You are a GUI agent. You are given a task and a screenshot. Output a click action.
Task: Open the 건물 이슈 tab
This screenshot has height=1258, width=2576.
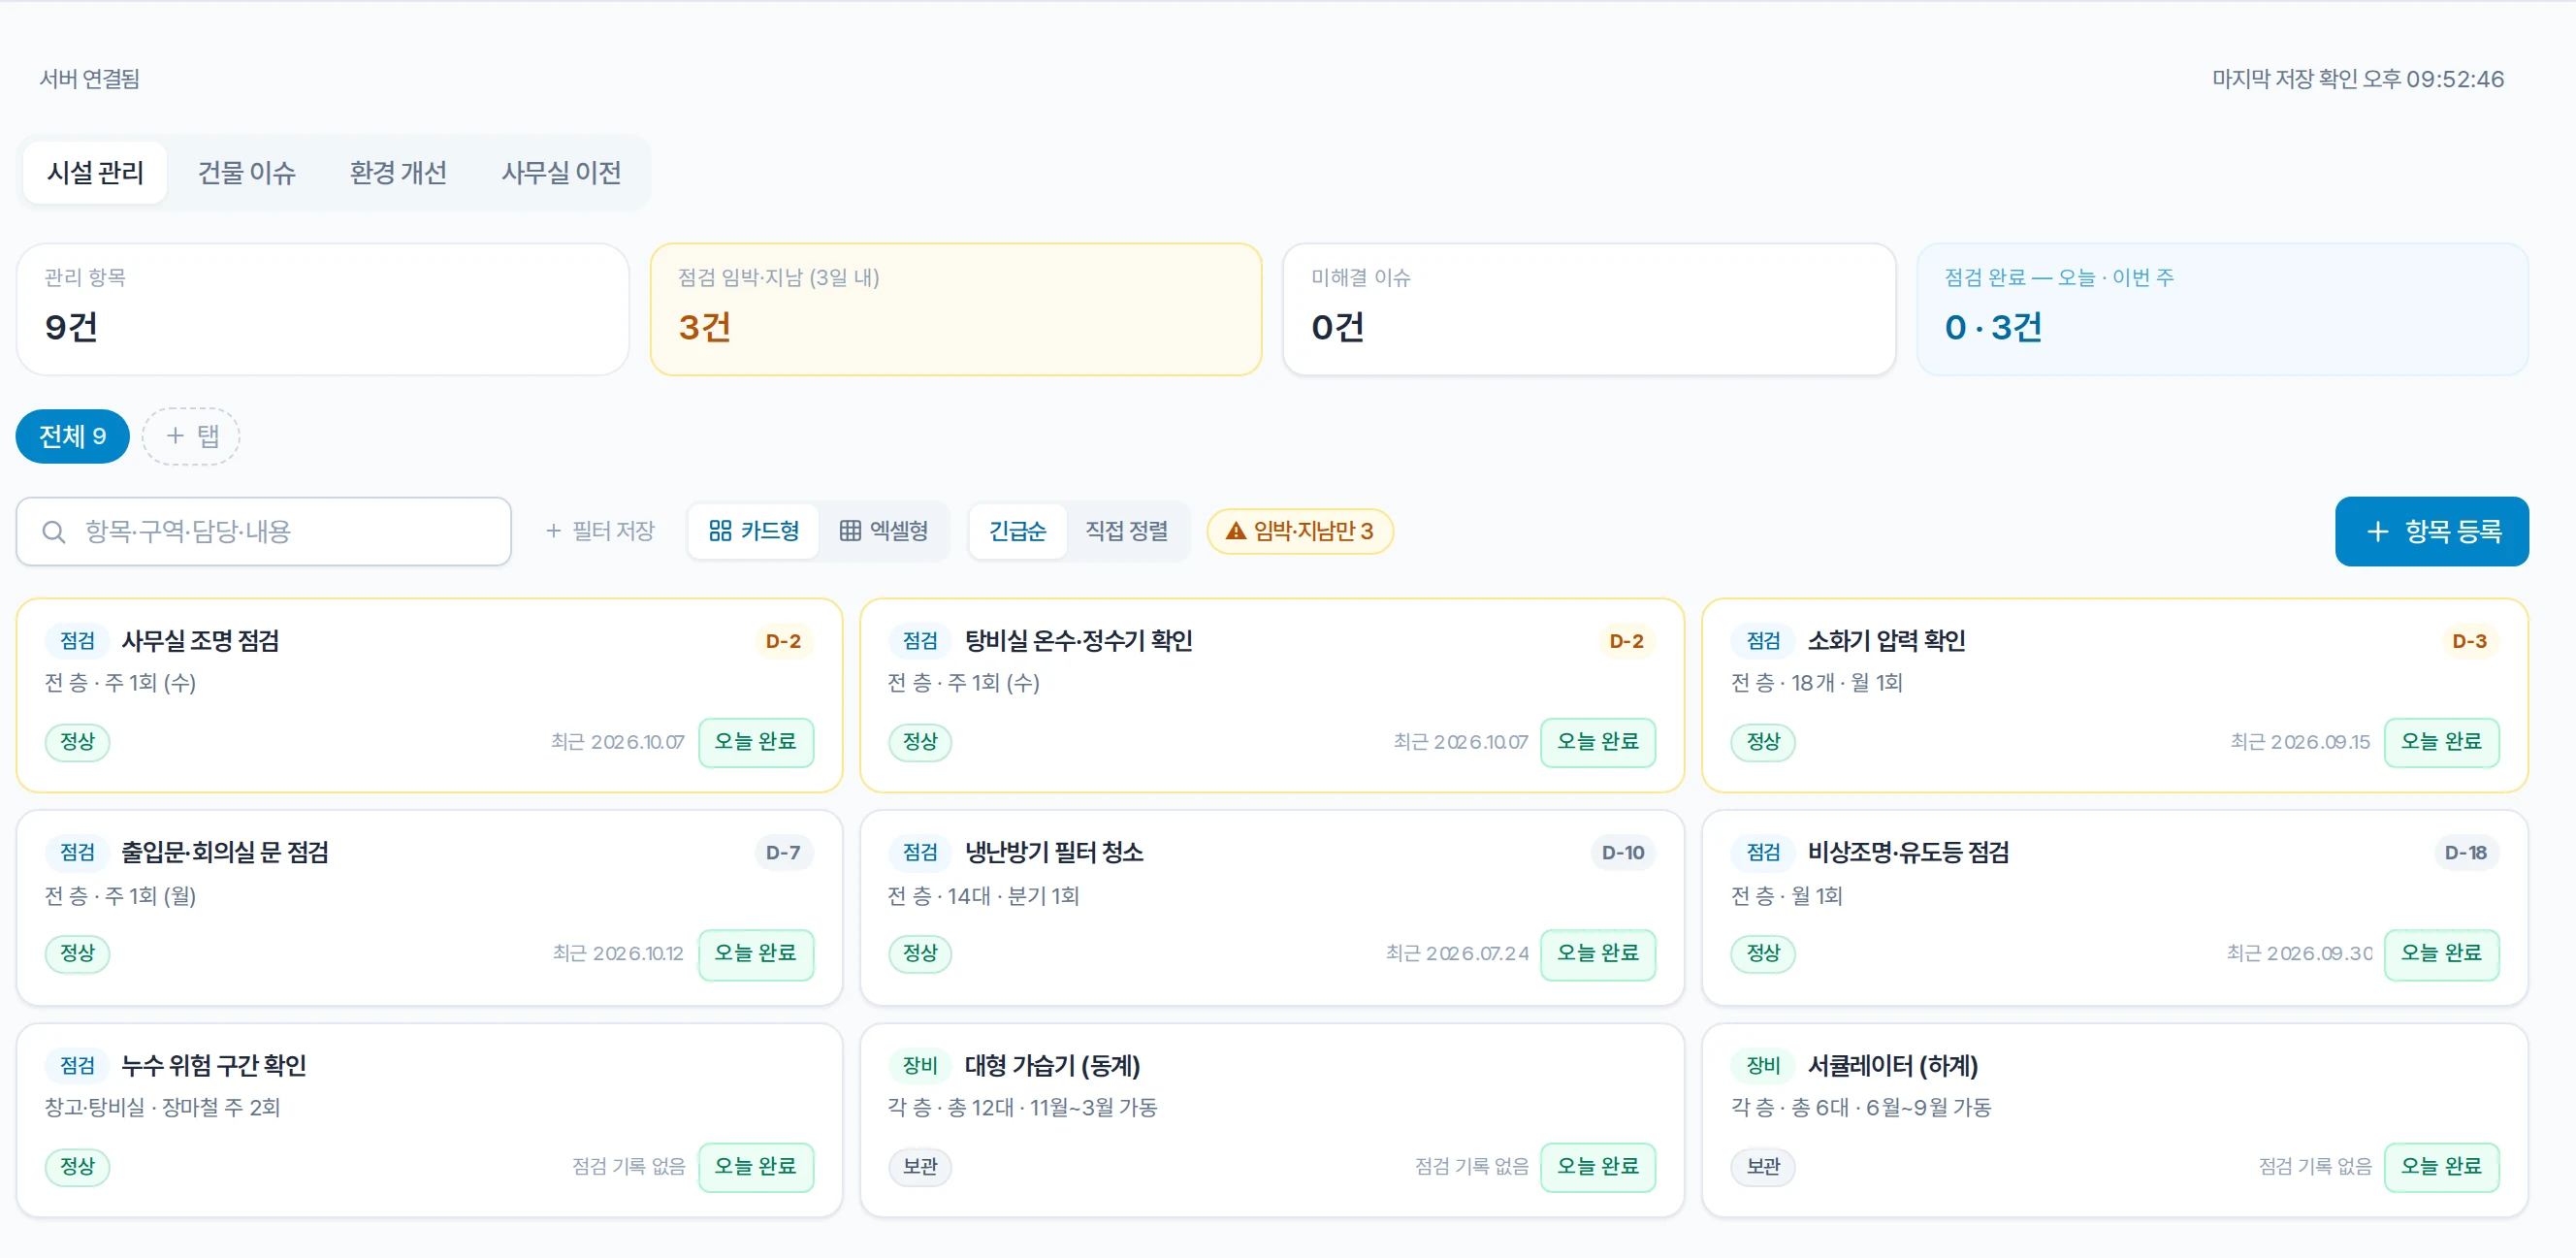[246, 173]
